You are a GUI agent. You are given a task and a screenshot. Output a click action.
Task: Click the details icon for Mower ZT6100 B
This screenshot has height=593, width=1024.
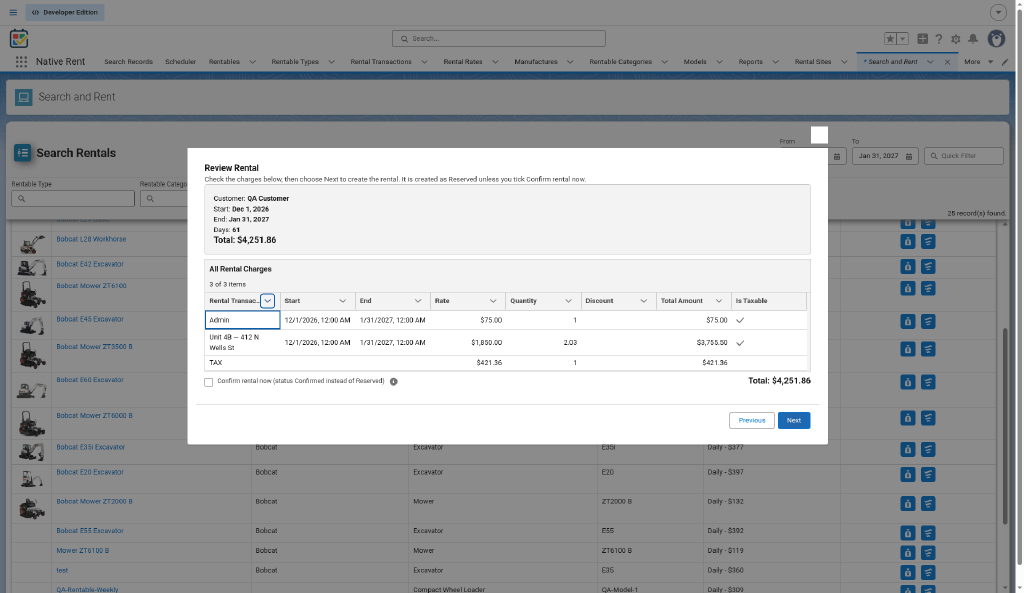point(928,553)
